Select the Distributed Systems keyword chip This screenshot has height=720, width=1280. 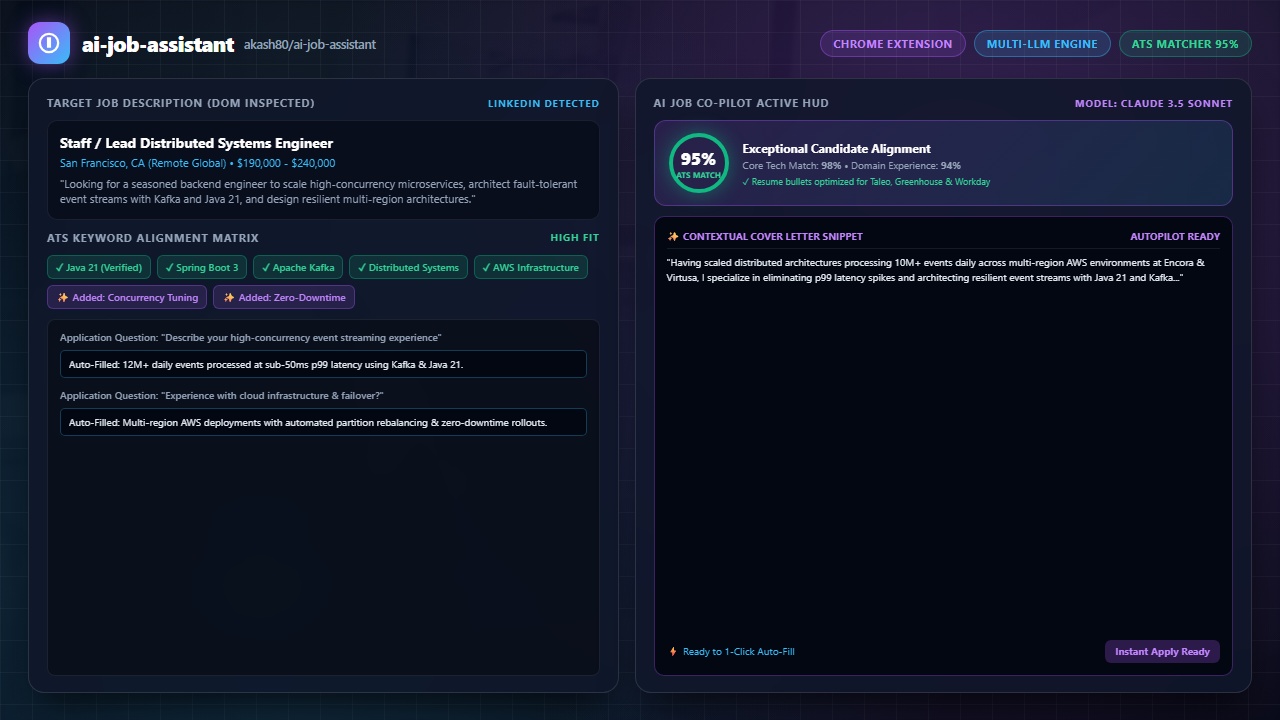408,268
